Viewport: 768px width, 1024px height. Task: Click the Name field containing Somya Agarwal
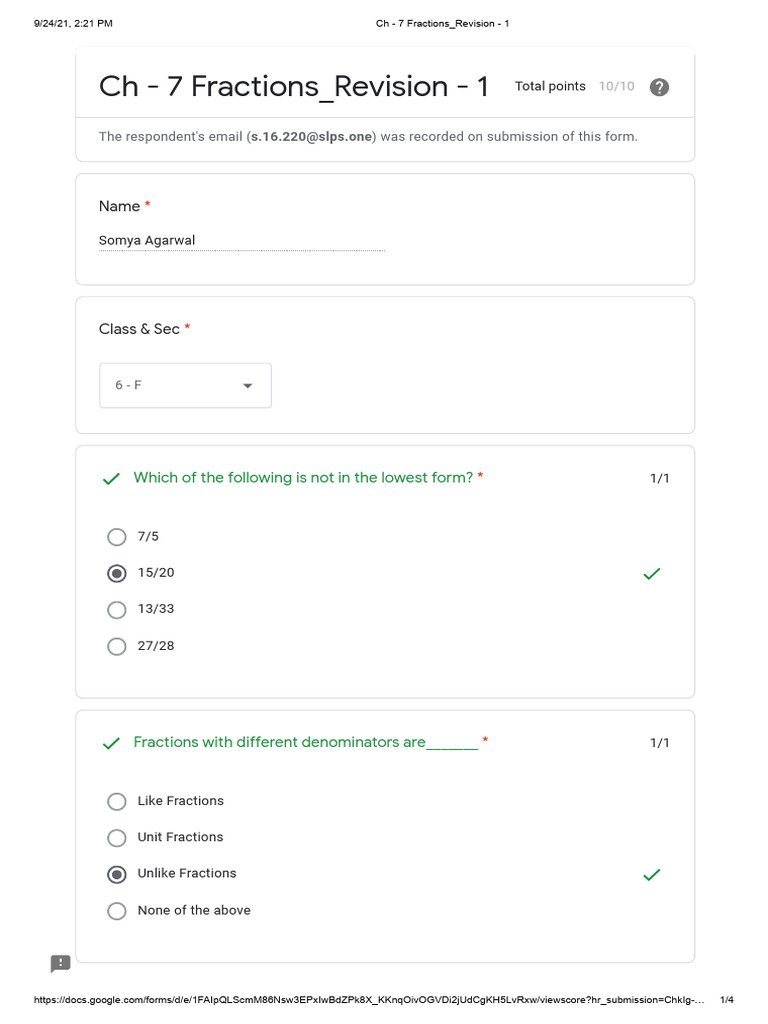pos(240,241)
